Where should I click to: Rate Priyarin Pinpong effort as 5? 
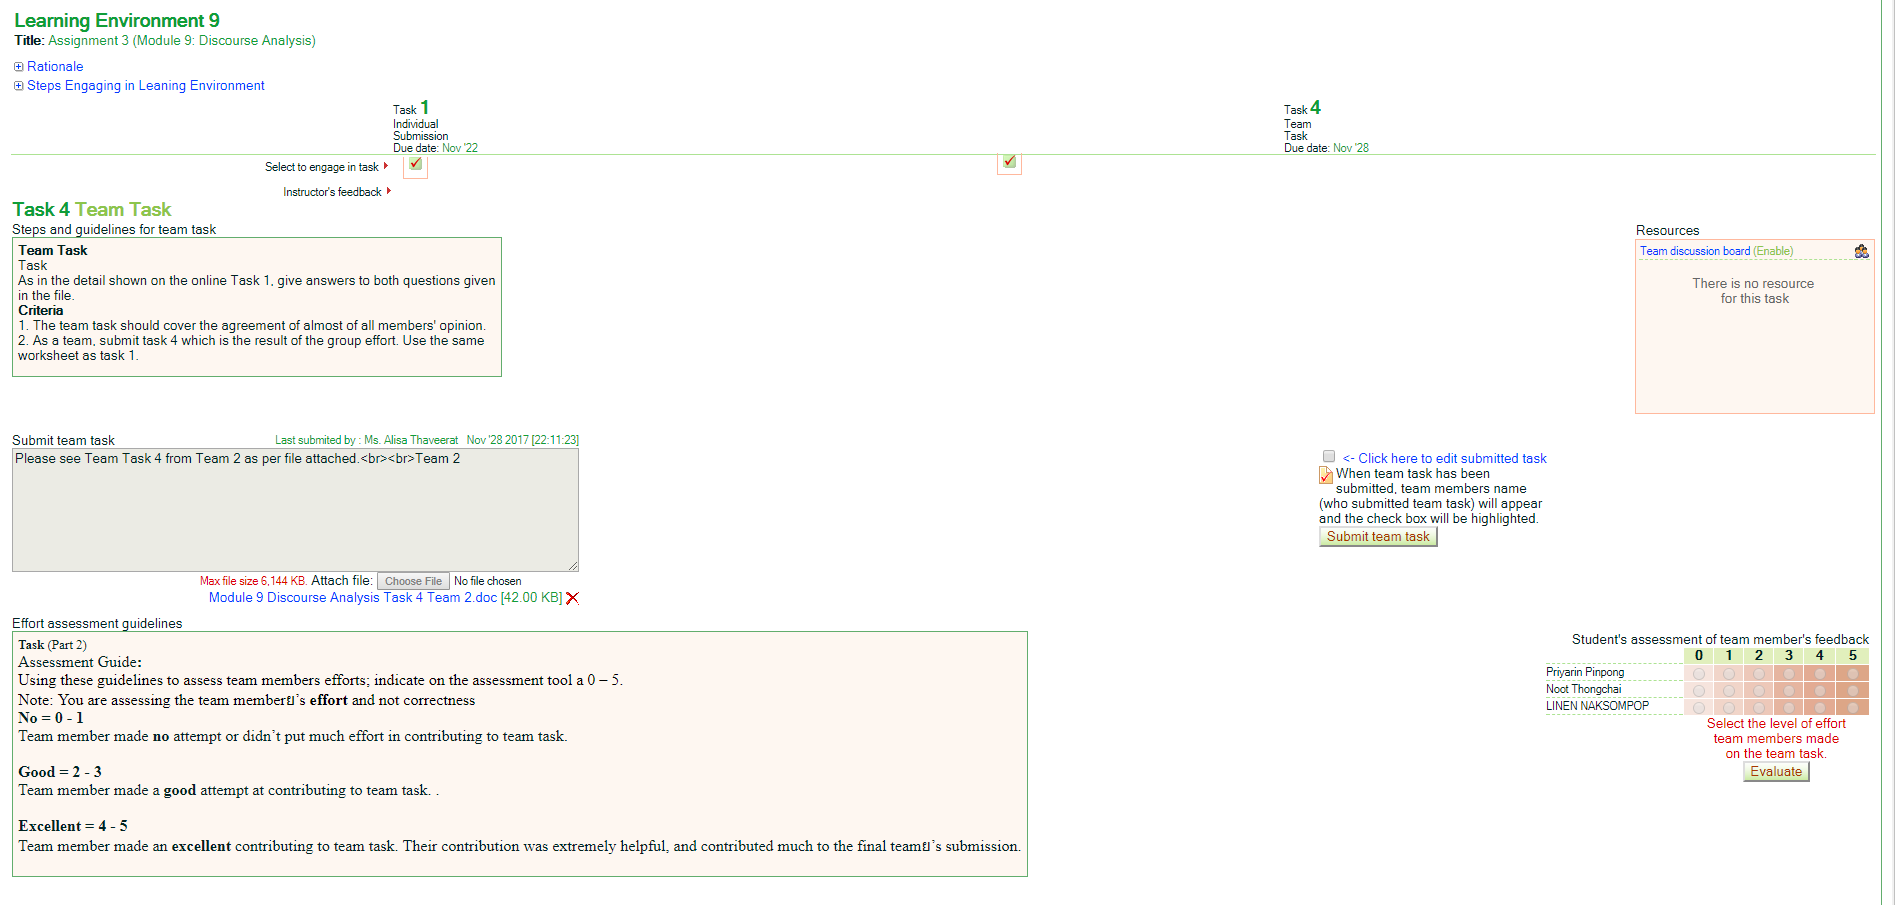pyautogui.click(x=1852, y=674)
